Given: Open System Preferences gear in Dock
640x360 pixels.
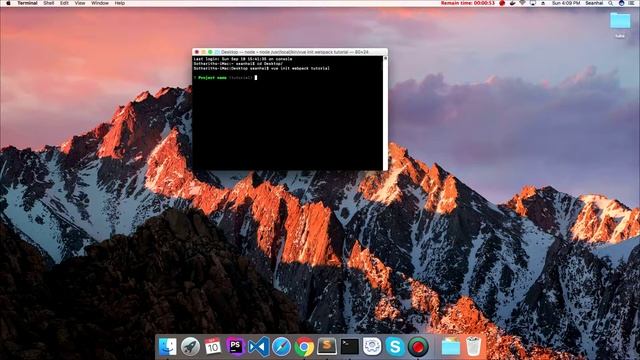Looking at the screenshot, I should click(x=372, y=347).
